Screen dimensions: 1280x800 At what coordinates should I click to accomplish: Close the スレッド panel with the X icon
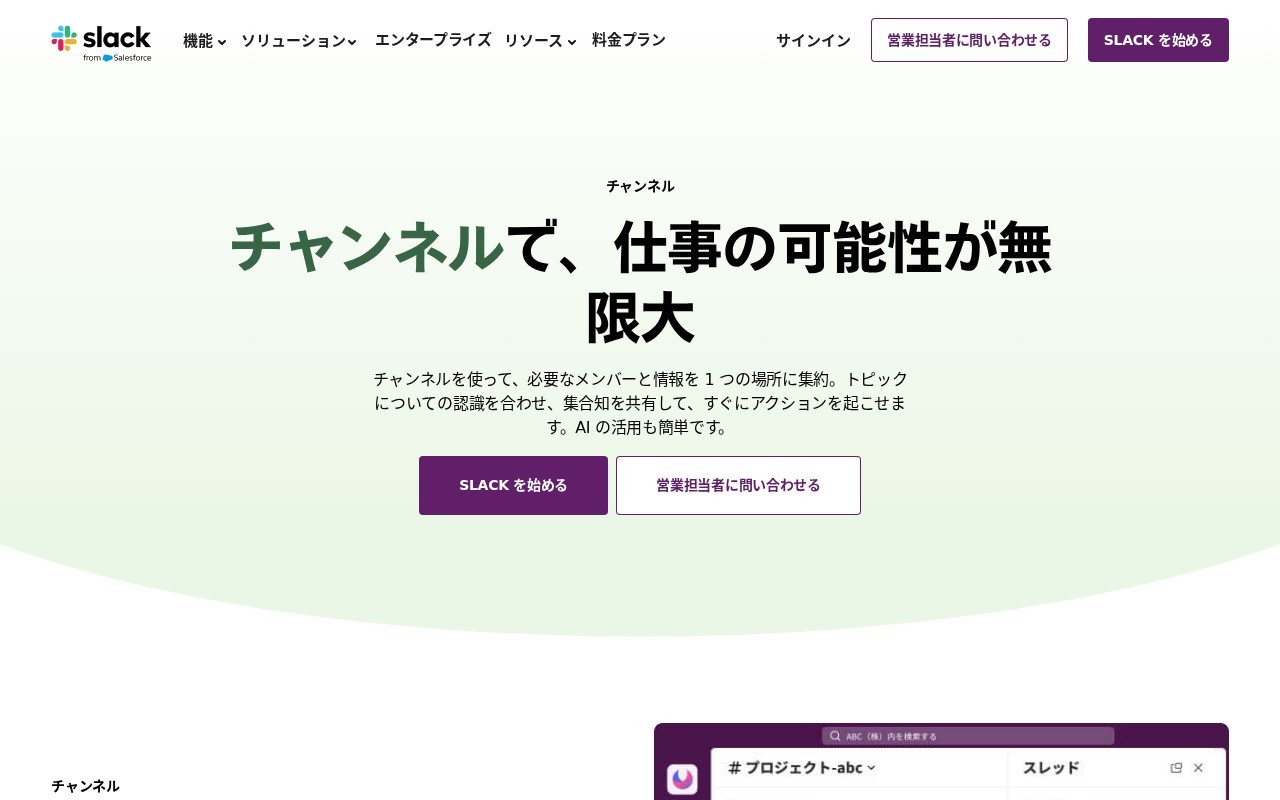(1198, 768)
